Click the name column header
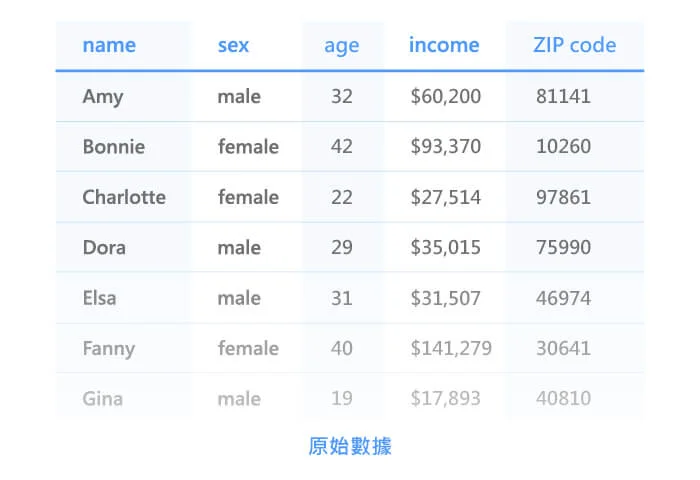This screenshot has width=700, height=480. [x=109, y=45]
